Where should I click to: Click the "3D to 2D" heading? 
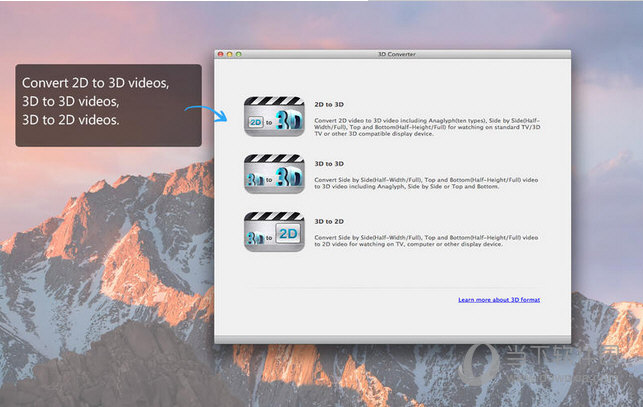[x=328, y=221]
